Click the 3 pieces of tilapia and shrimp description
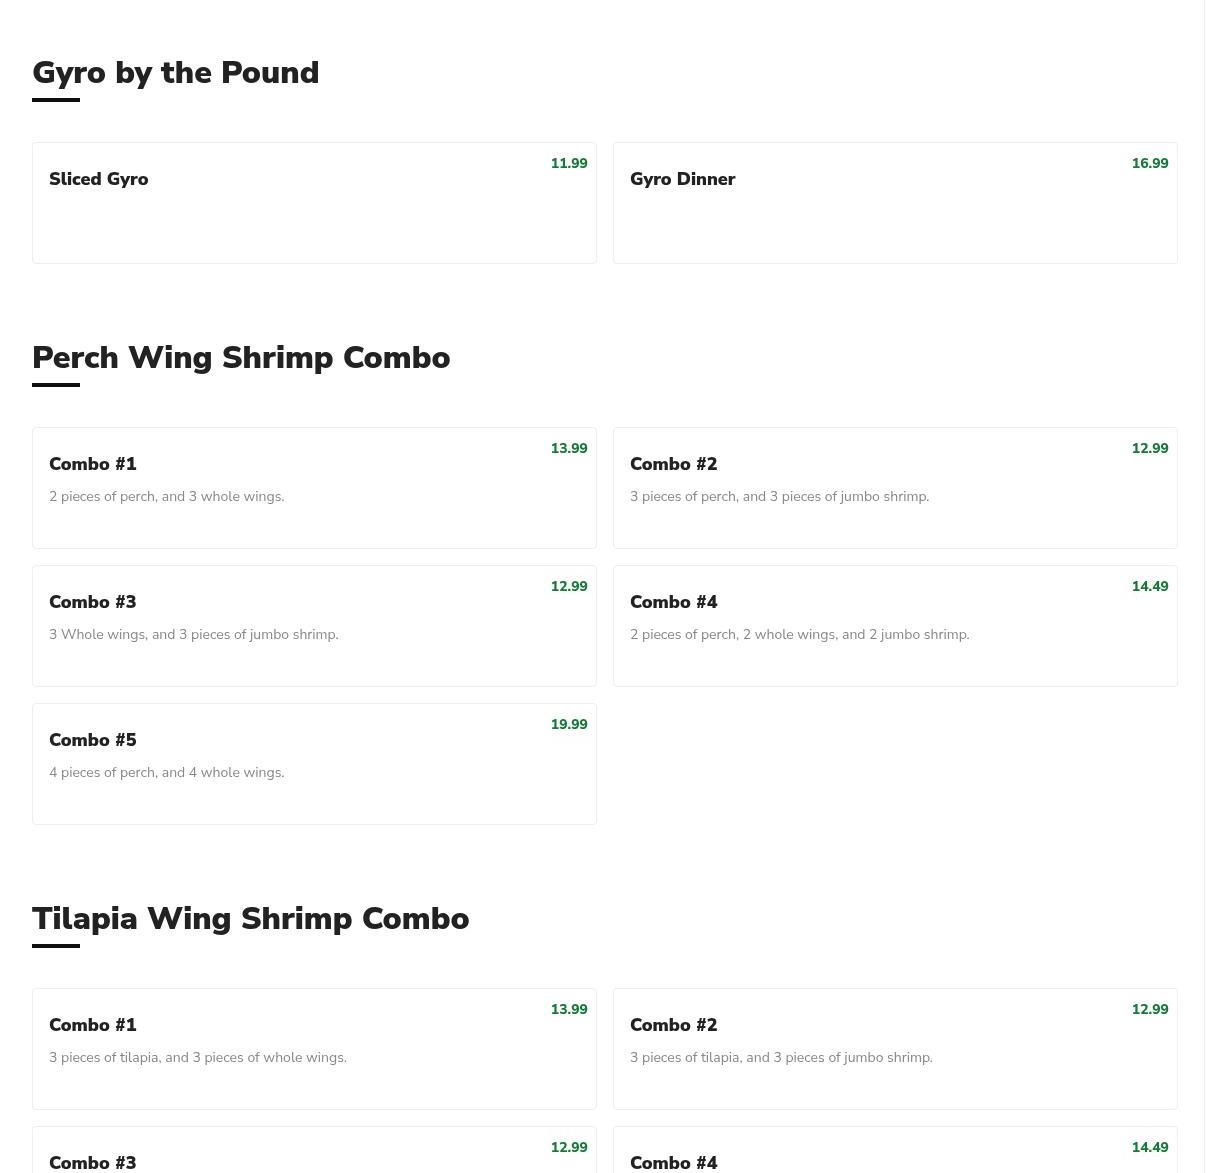The height and width of the screenshot is (1173, 1210). 781,1058
